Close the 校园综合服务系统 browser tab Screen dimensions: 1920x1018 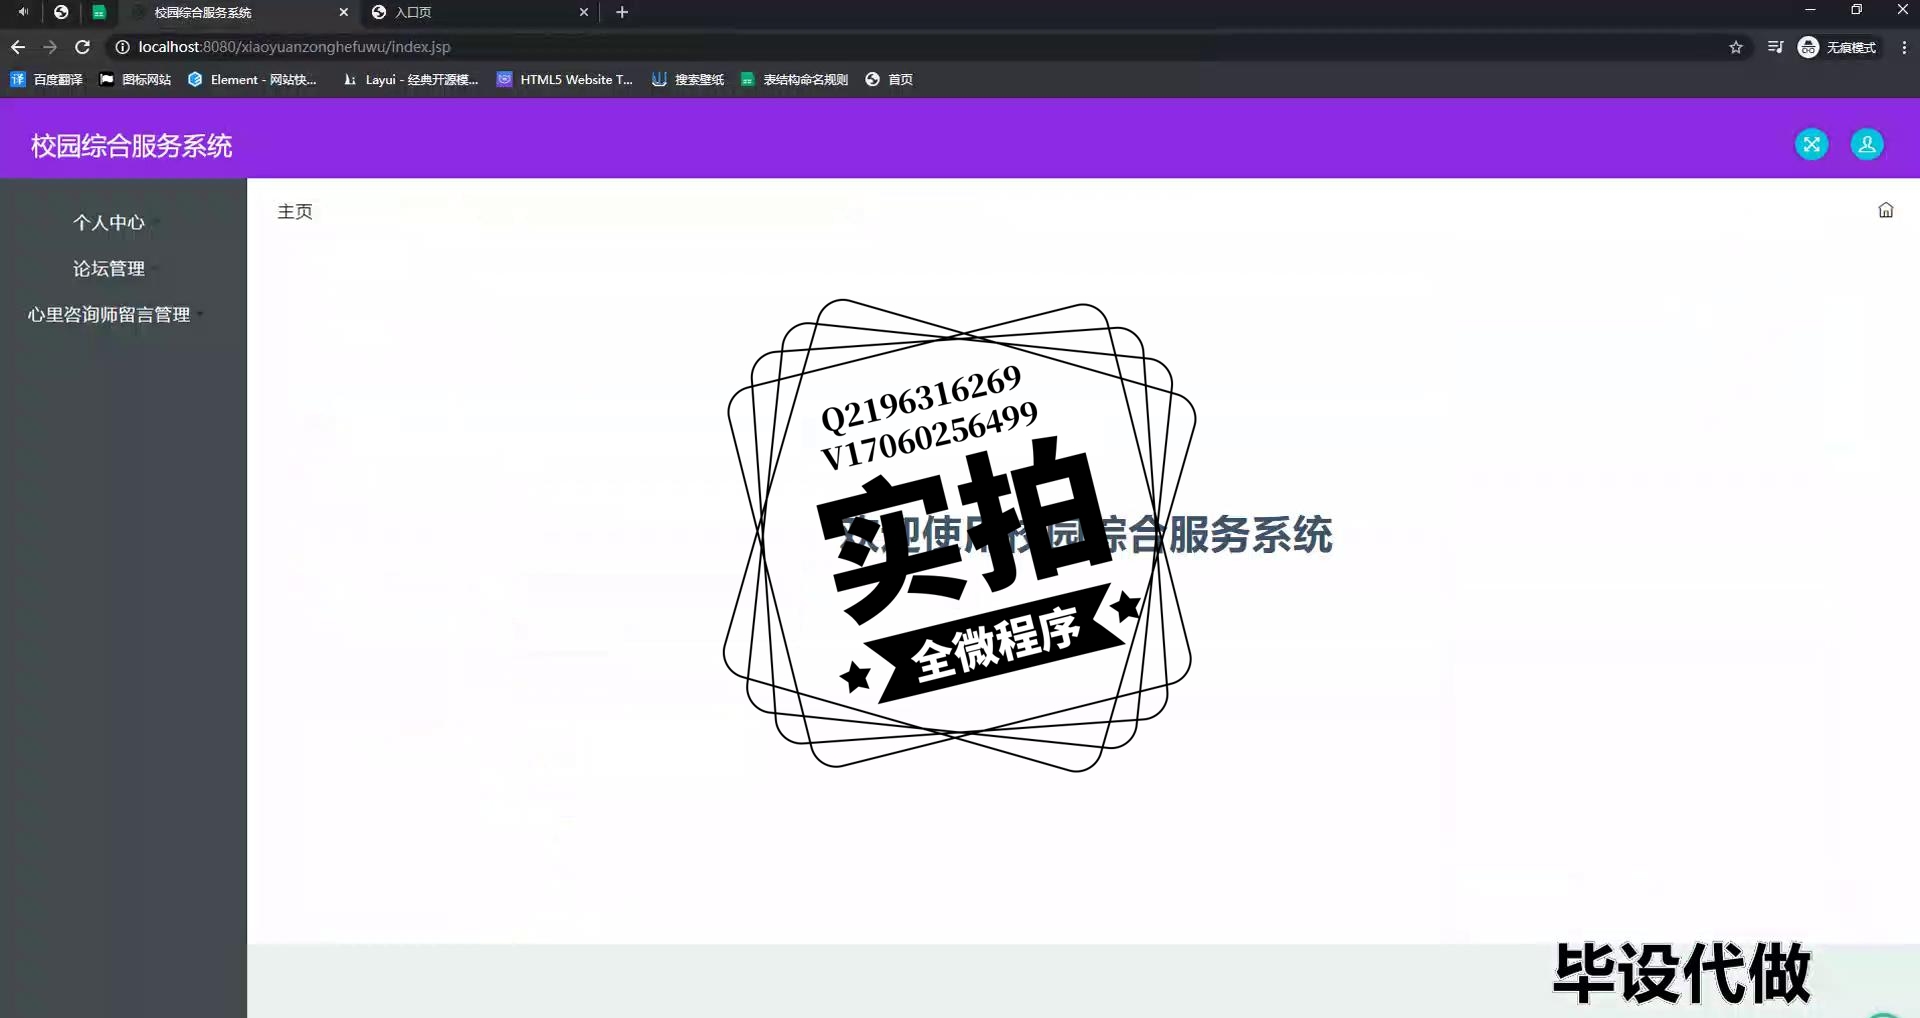344,12
